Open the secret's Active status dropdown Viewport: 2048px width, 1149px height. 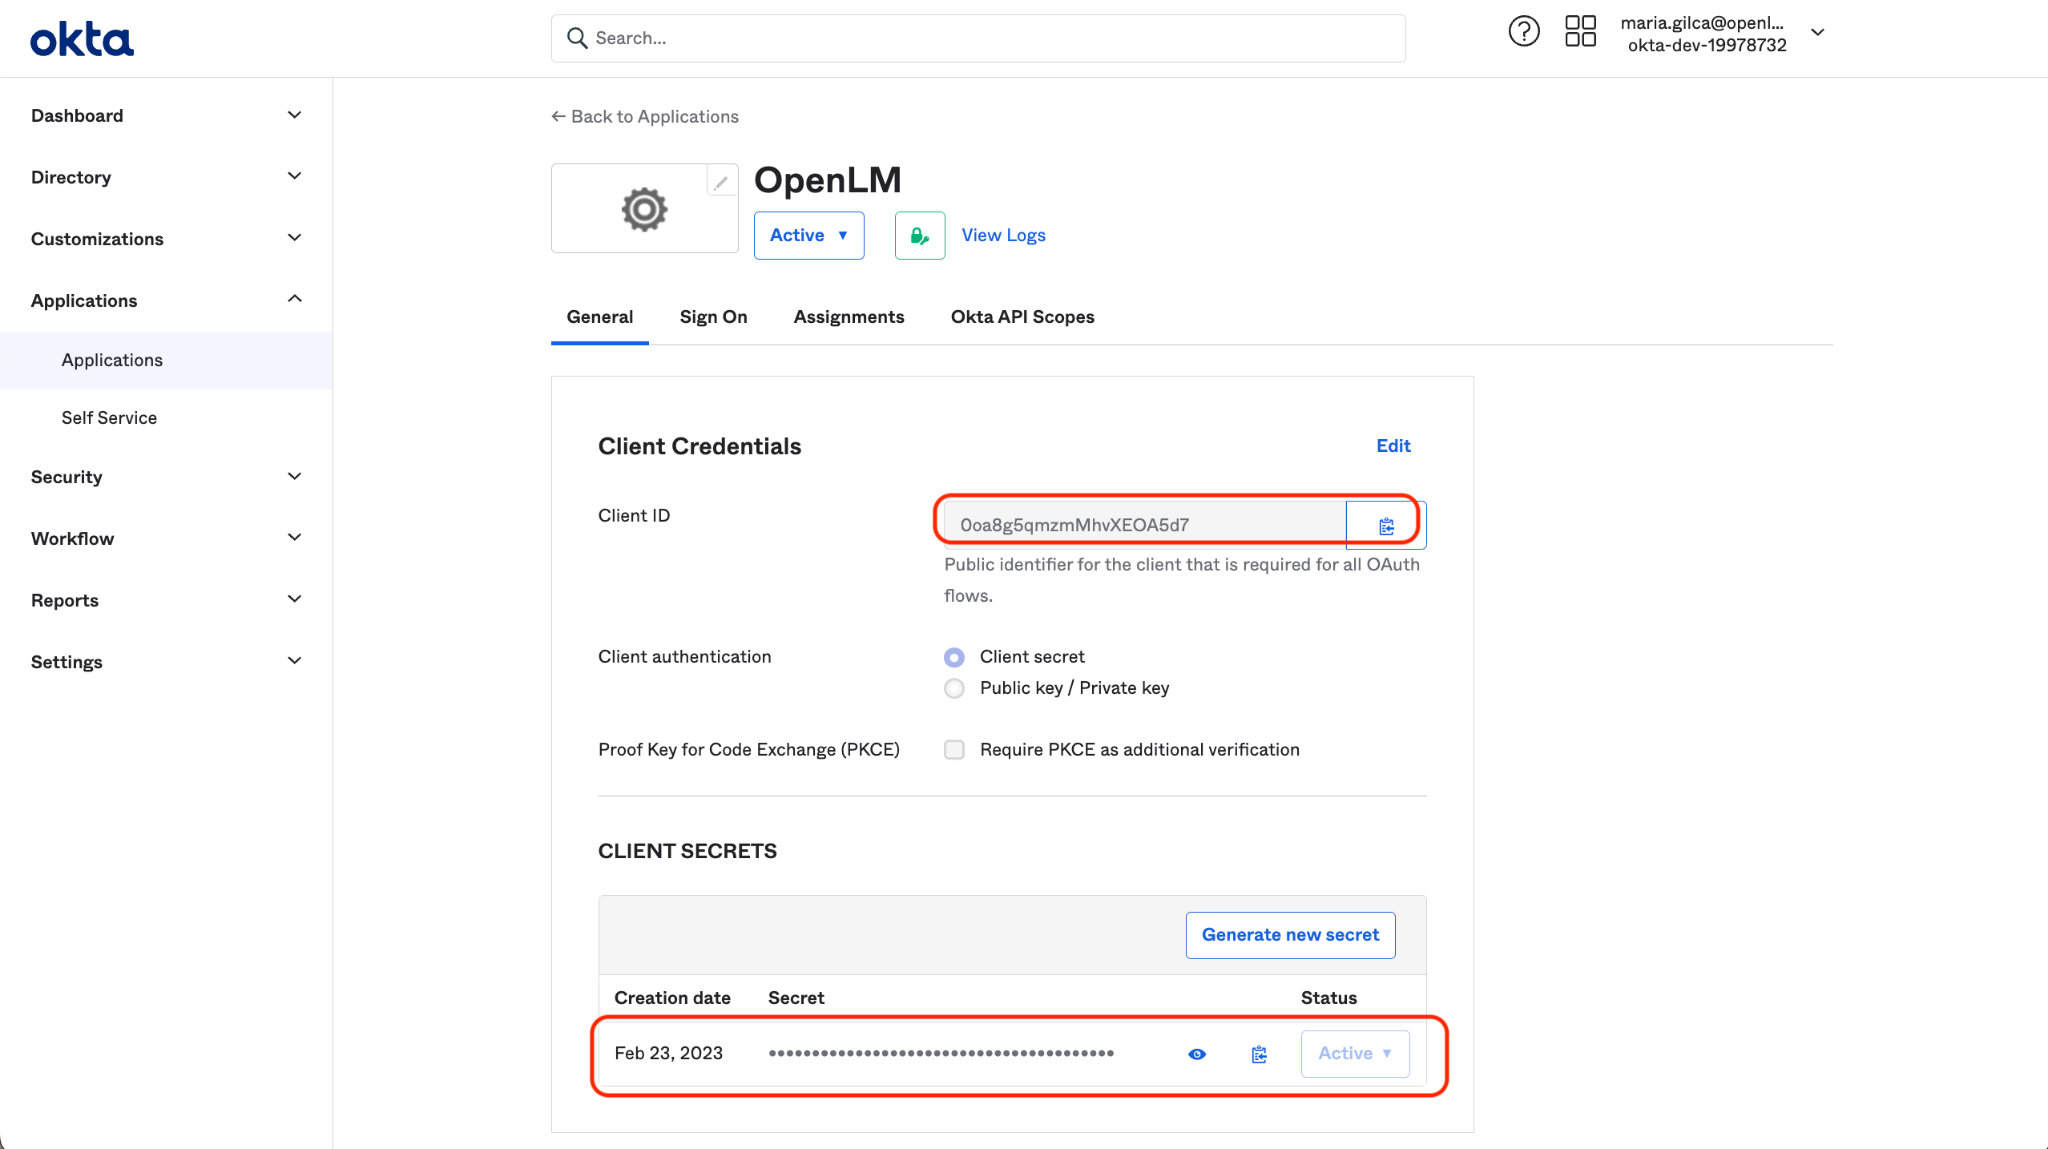click(1354, 1054)
